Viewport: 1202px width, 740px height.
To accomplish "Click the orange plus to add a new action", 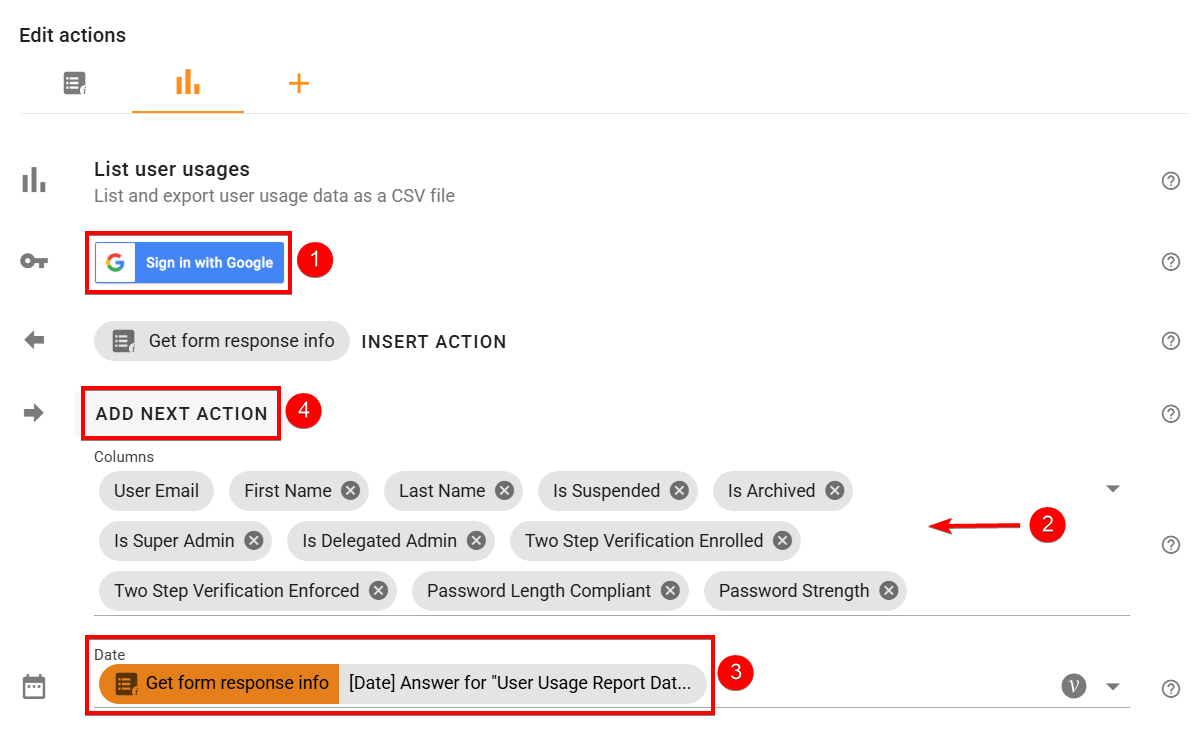I will (298, 83).
